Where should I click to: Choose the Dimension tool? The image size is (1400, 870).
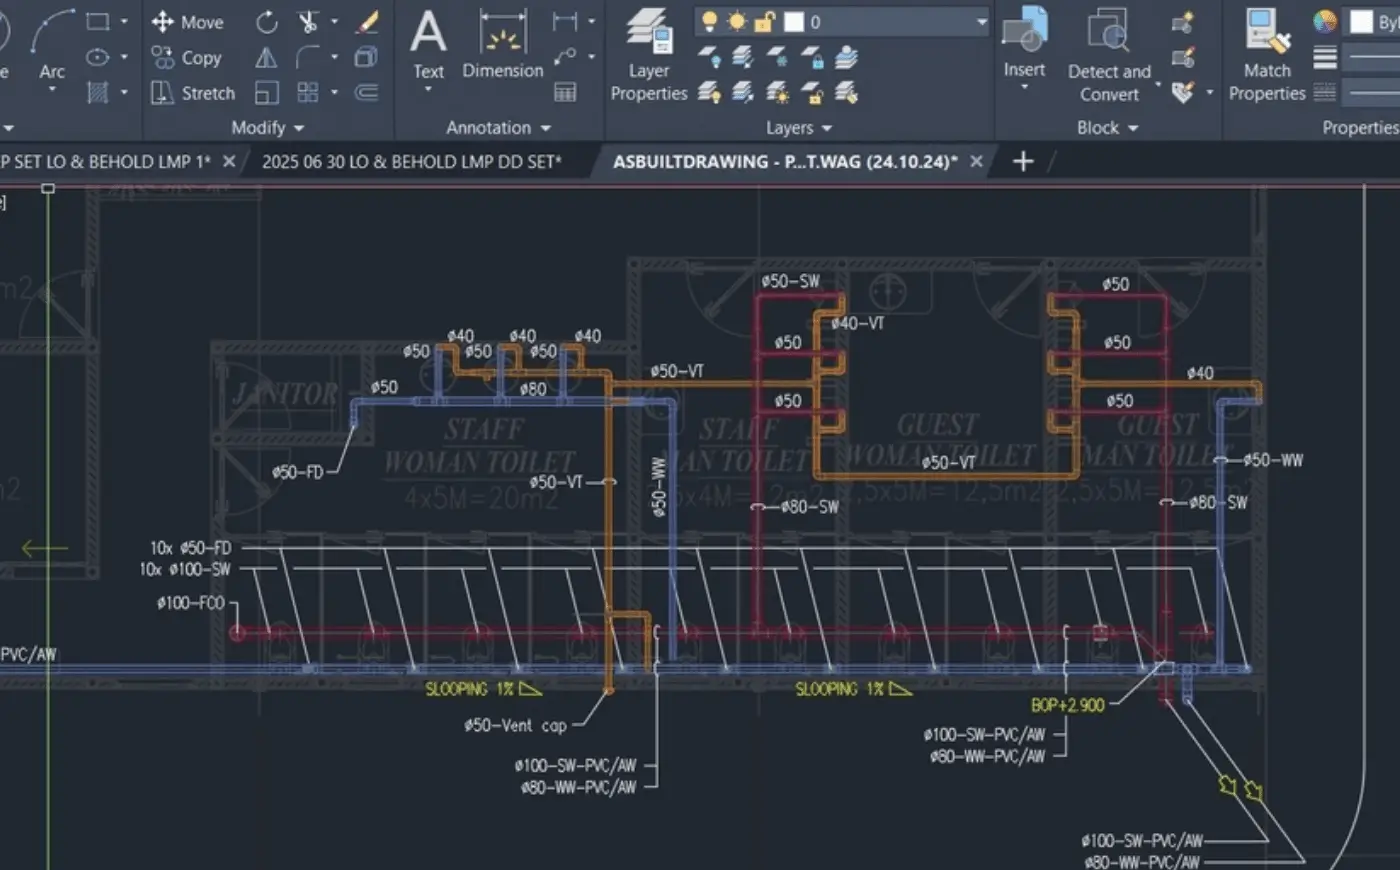(x=503, y=45)
